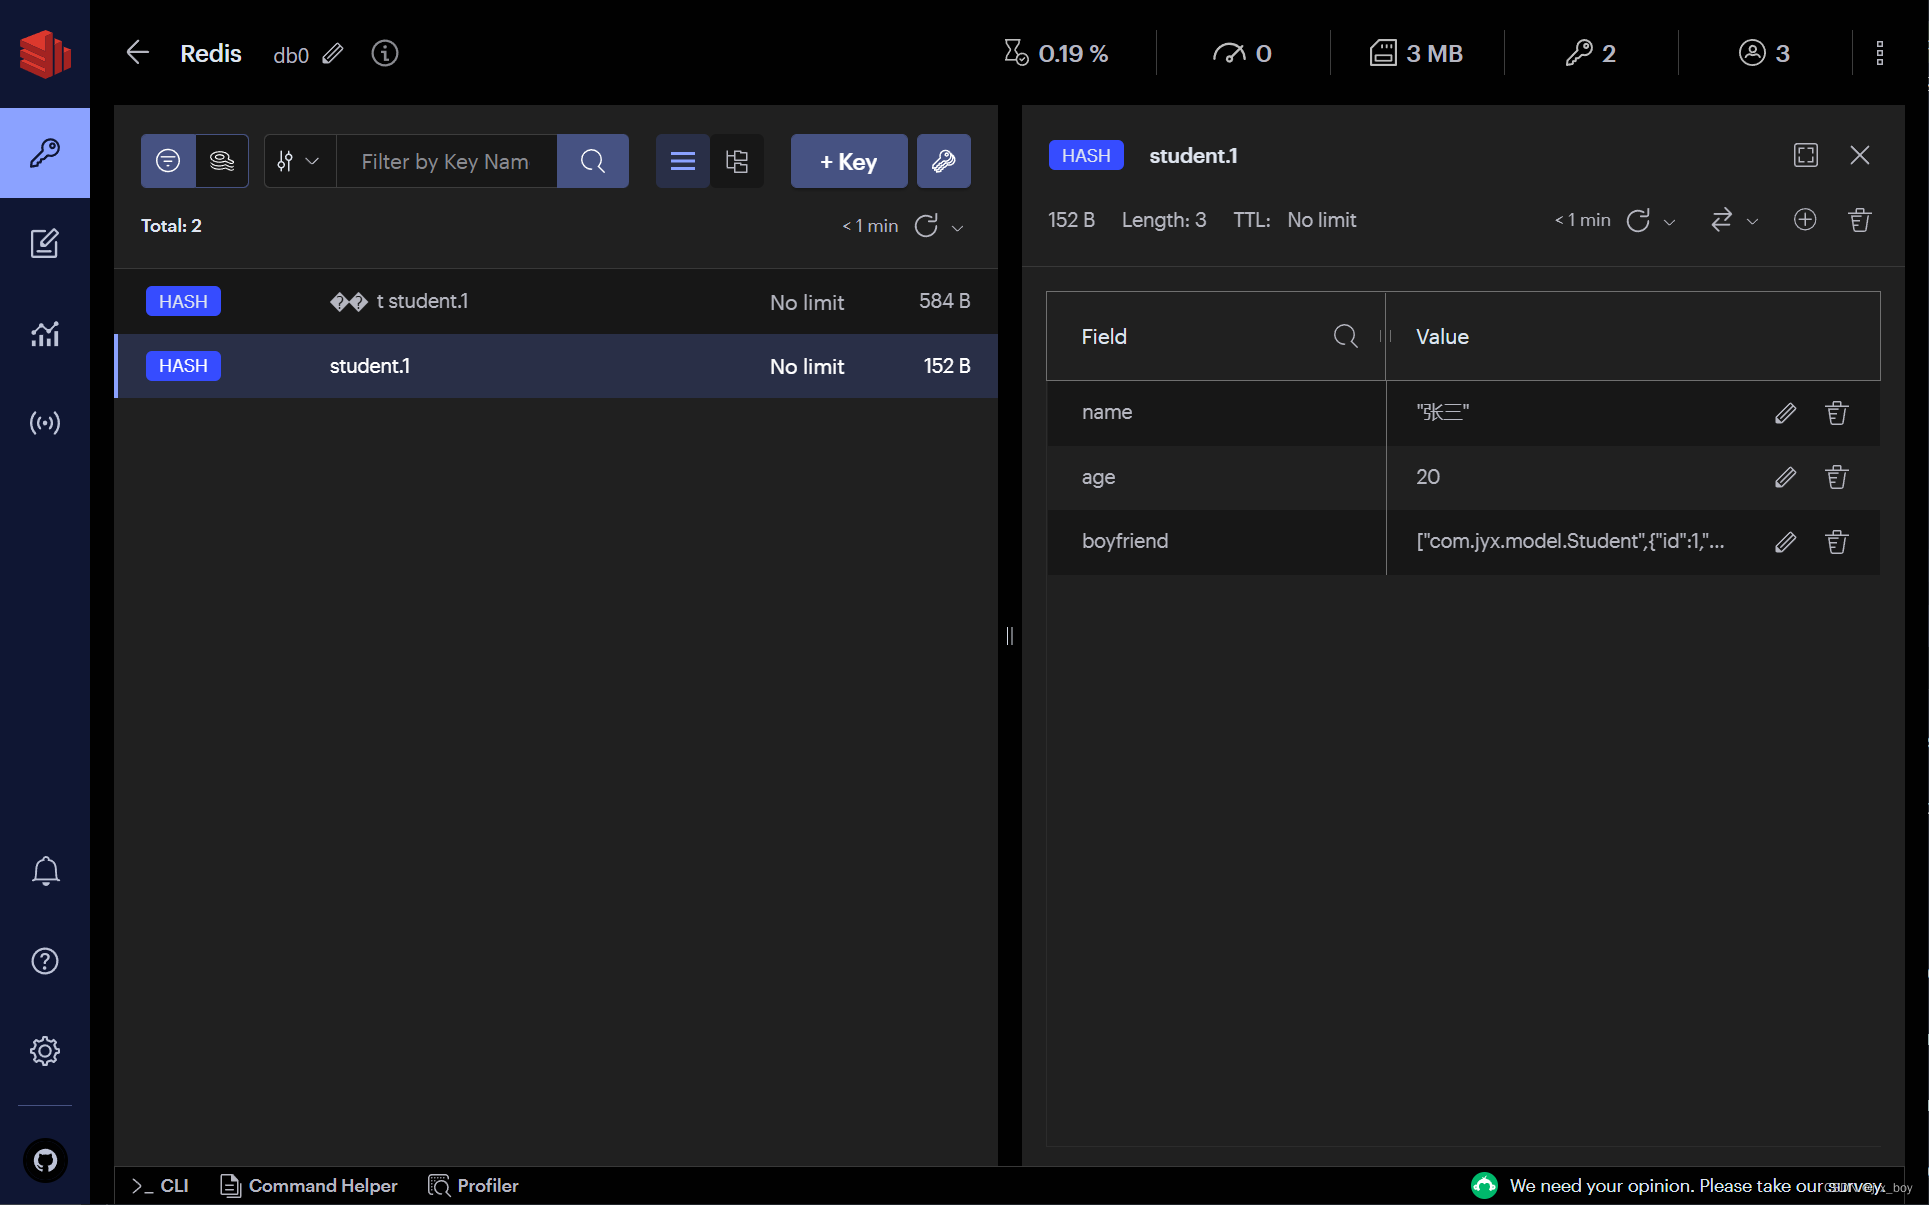Image resolution: width=1929 pixels, height=1205 pixels.
Task: Open the notifications bell icon
Action: (x=45, y=871)
